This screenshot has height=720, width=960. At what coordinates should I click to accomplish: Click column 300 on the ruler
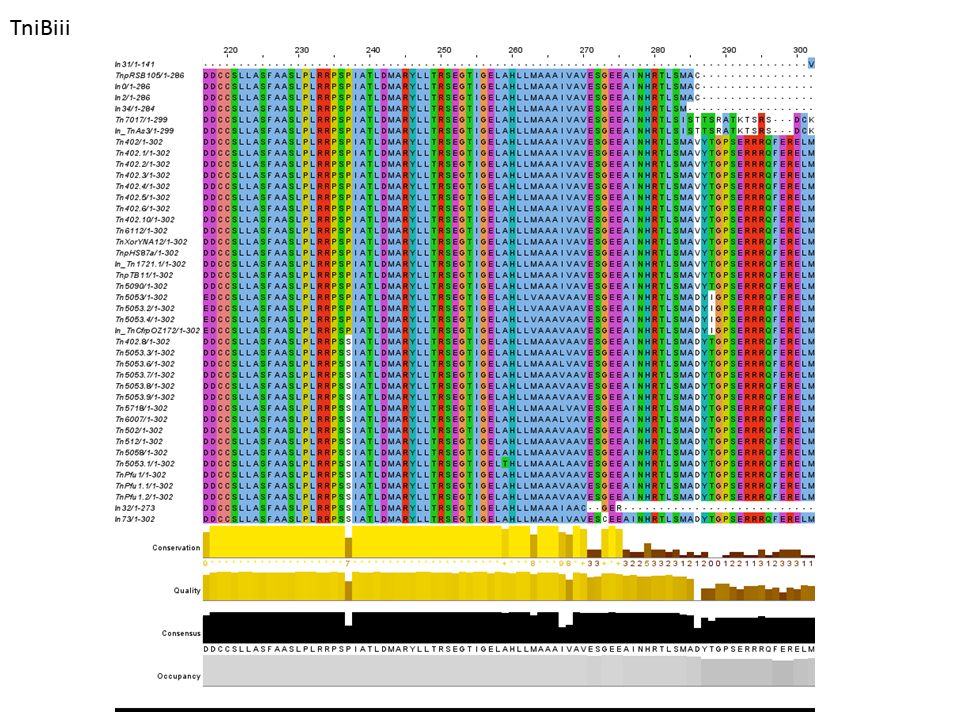(800, 50)
